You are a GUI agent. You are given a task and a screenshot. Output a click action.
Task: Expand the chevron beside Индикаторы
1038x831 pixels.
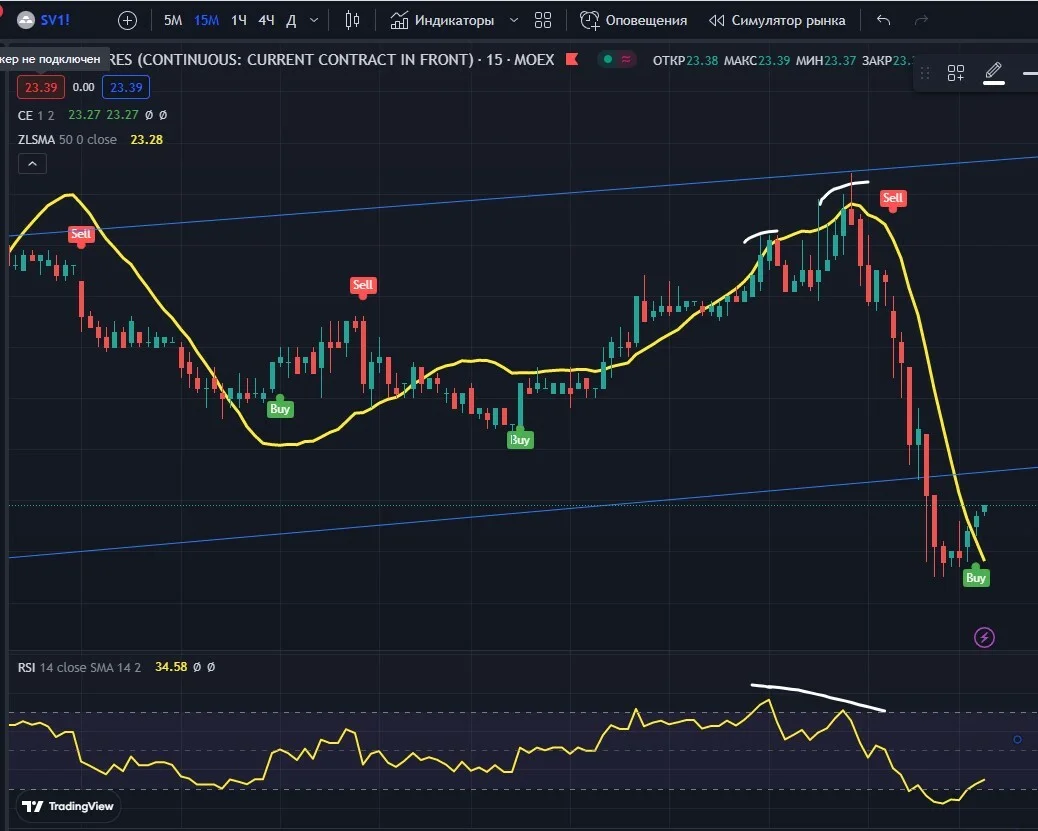tap(514, 21)
